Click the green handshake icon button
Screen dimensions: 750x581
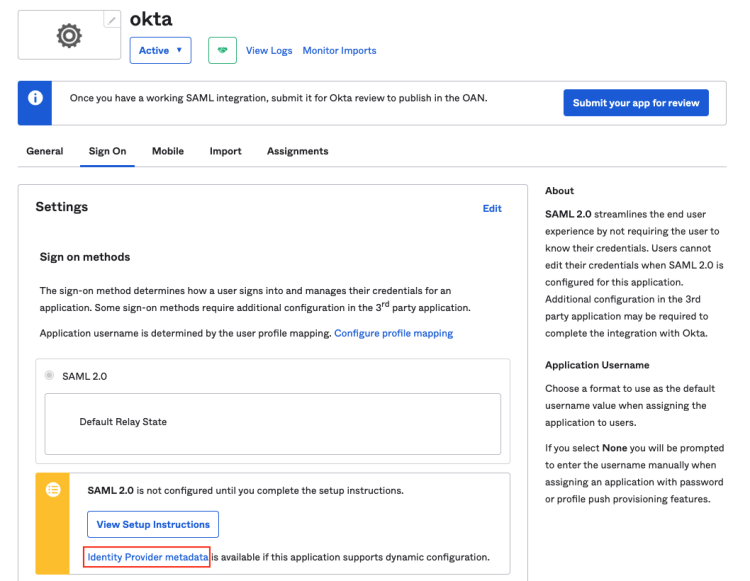[222, 50]
